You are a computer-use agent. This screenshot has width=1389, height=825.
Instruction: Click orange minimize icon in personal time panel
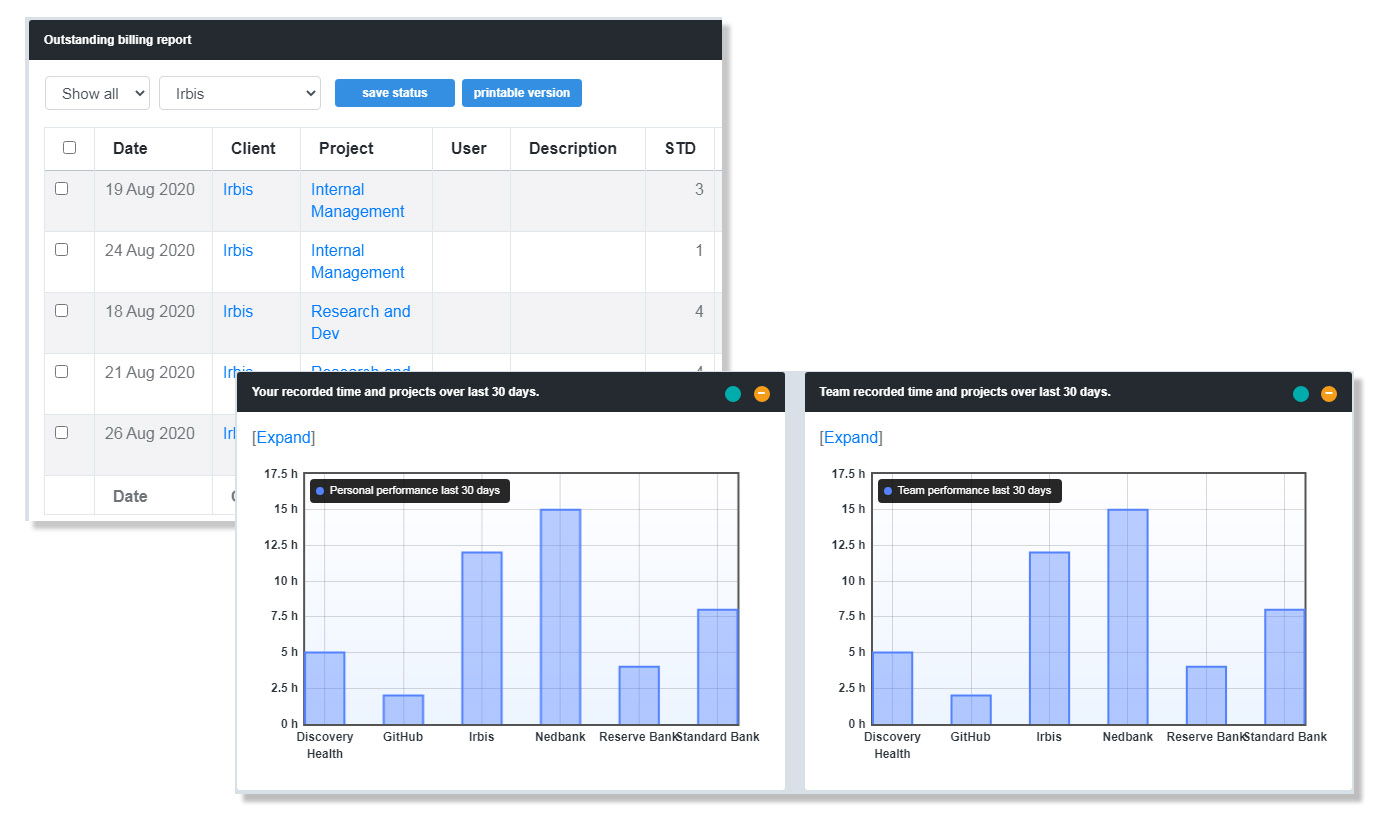(762, 394)
